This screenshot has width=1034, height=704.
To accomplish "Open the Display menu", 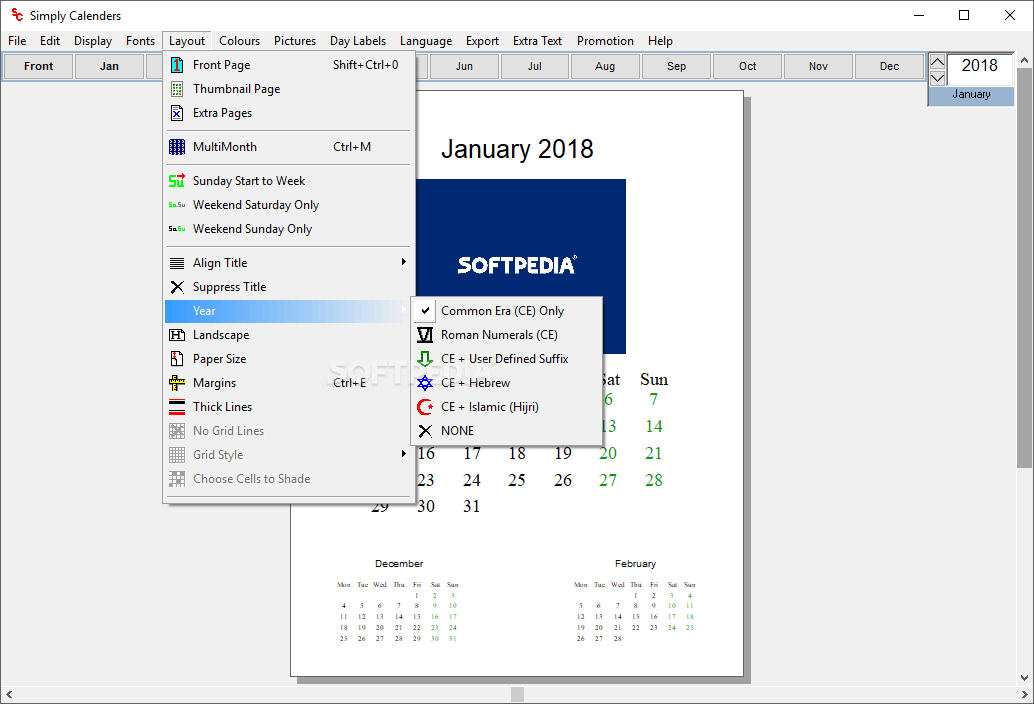I will pyautogui.click(x=93, y=41).
